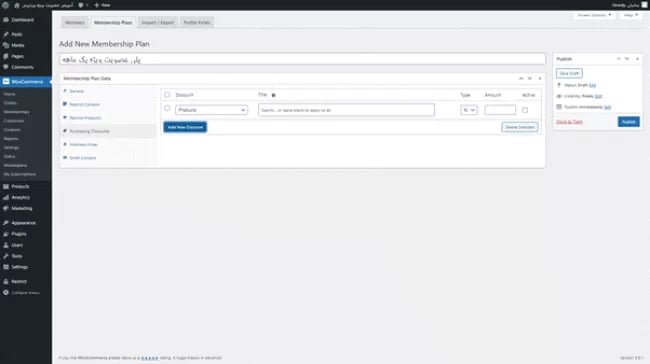
Task: Open Marketplace under WooCommerce submenu
Action: (x=15, y=165)
